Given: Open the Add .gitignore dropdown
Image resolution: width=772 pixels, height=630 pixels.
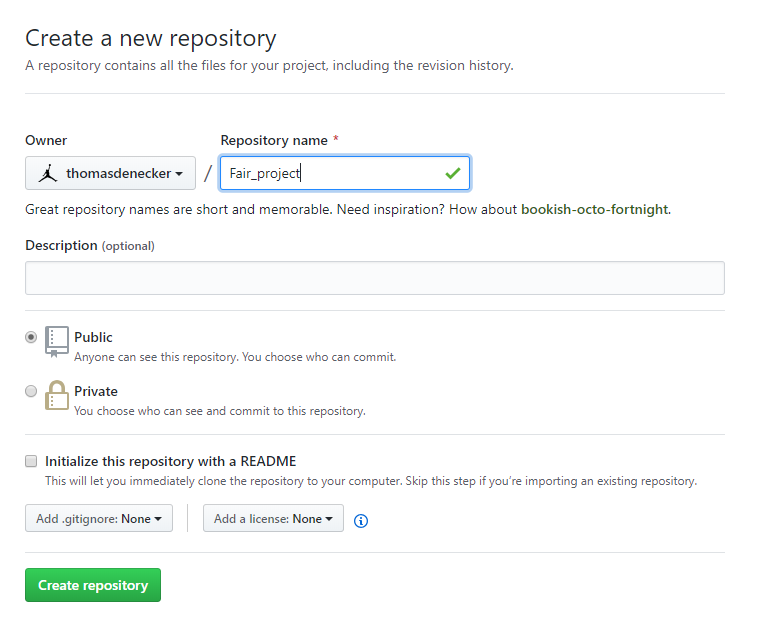Looking at the screenshot, I should click(x=99, y=518).
